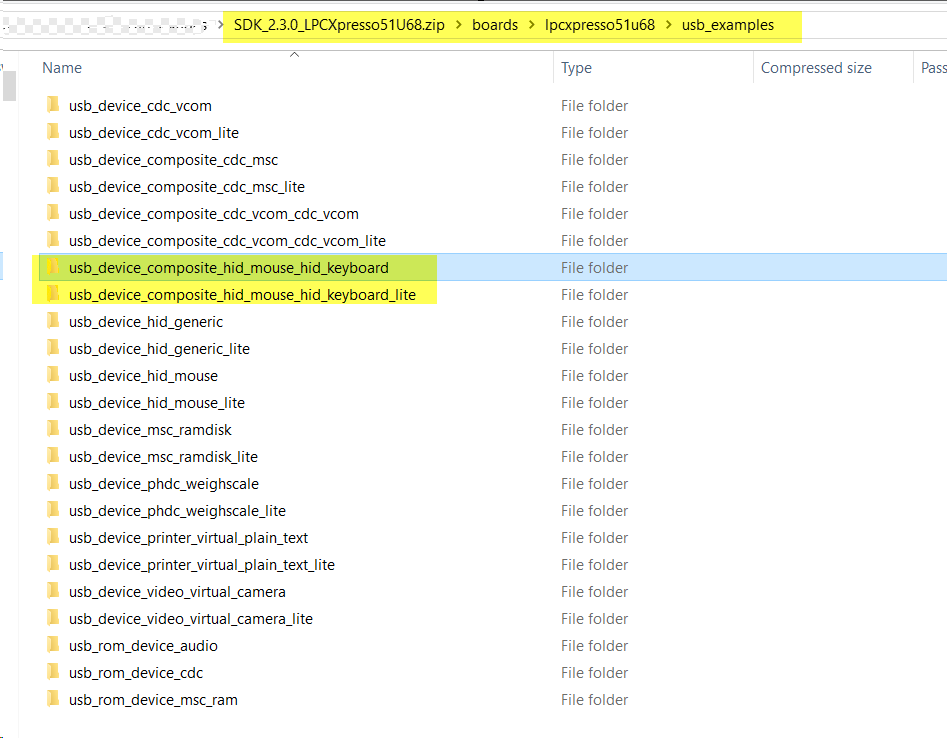Image resolution: width=947 pixels, height=738 pixels.
Task: Click usb_examples breadcrumb
Action: click(728, 25)
